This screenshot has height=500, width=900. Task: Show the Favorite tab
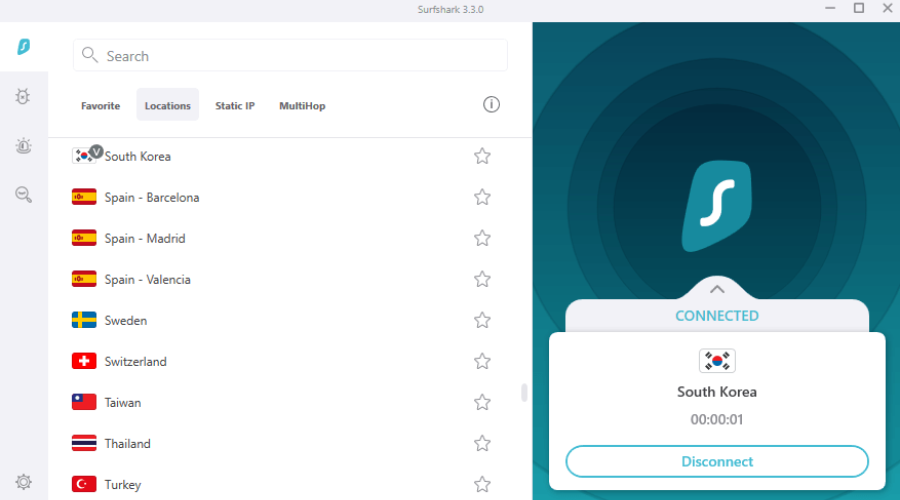tap(100, 106)
